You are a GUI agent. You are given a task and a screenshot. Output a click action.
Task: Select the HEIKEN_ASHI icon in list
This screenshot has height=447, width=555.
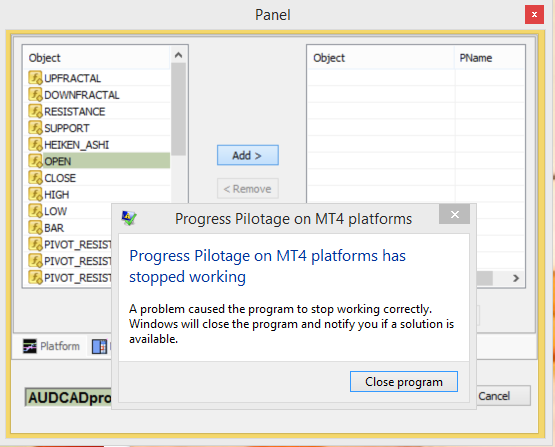tap(35, 144)
